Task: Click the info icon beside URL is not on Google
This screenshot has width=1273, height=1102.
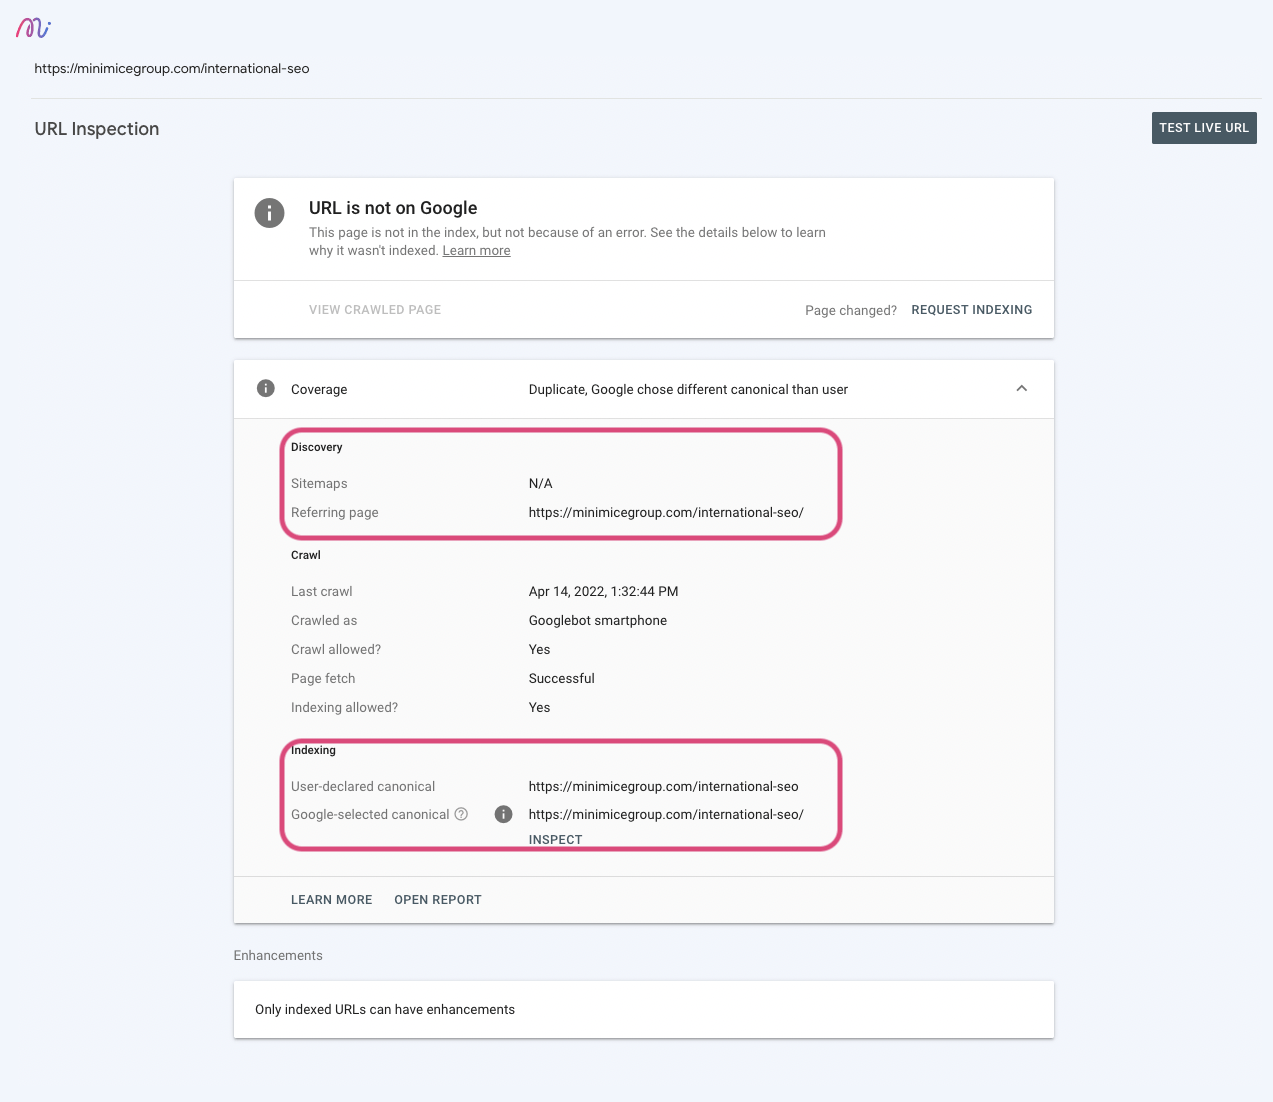Action: (x=269, y=212)
